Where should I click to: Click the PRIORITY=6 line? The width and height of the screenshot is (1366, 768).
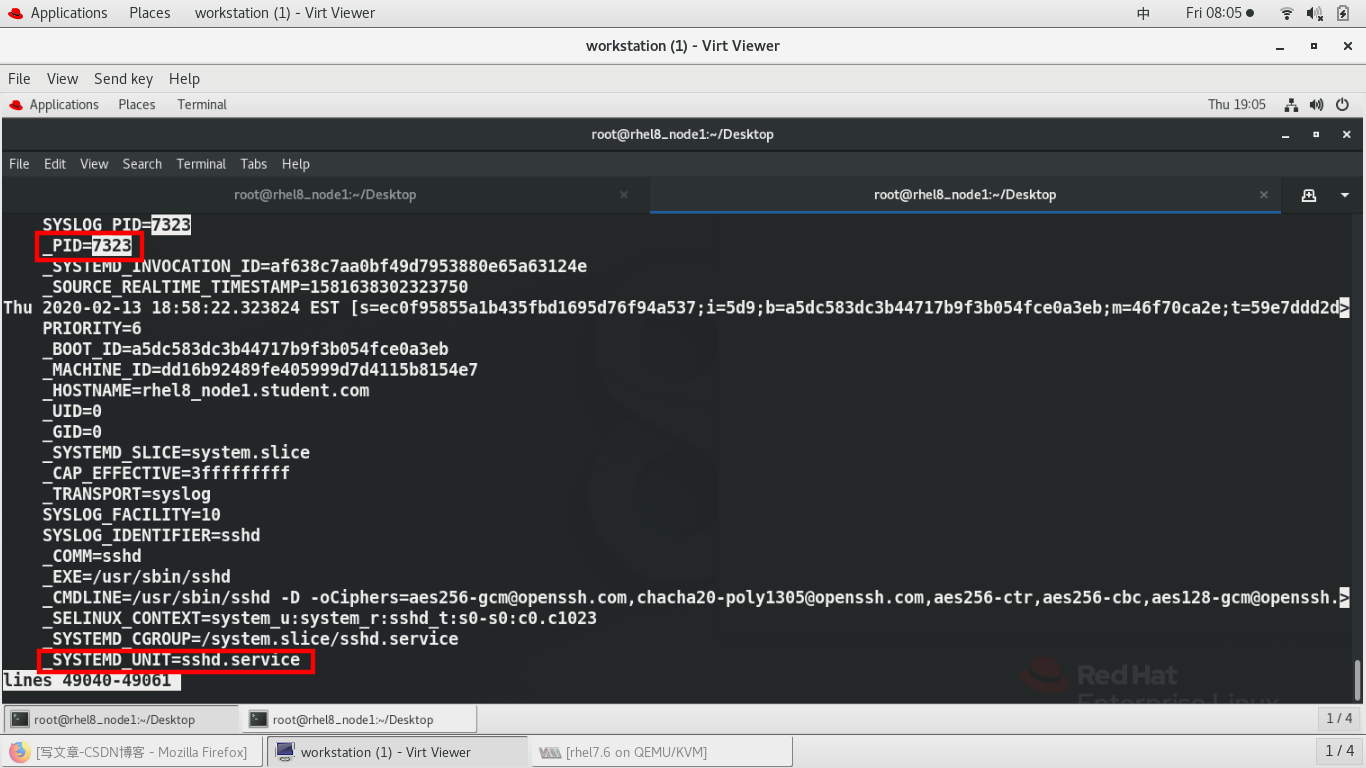tap(92, 328)
